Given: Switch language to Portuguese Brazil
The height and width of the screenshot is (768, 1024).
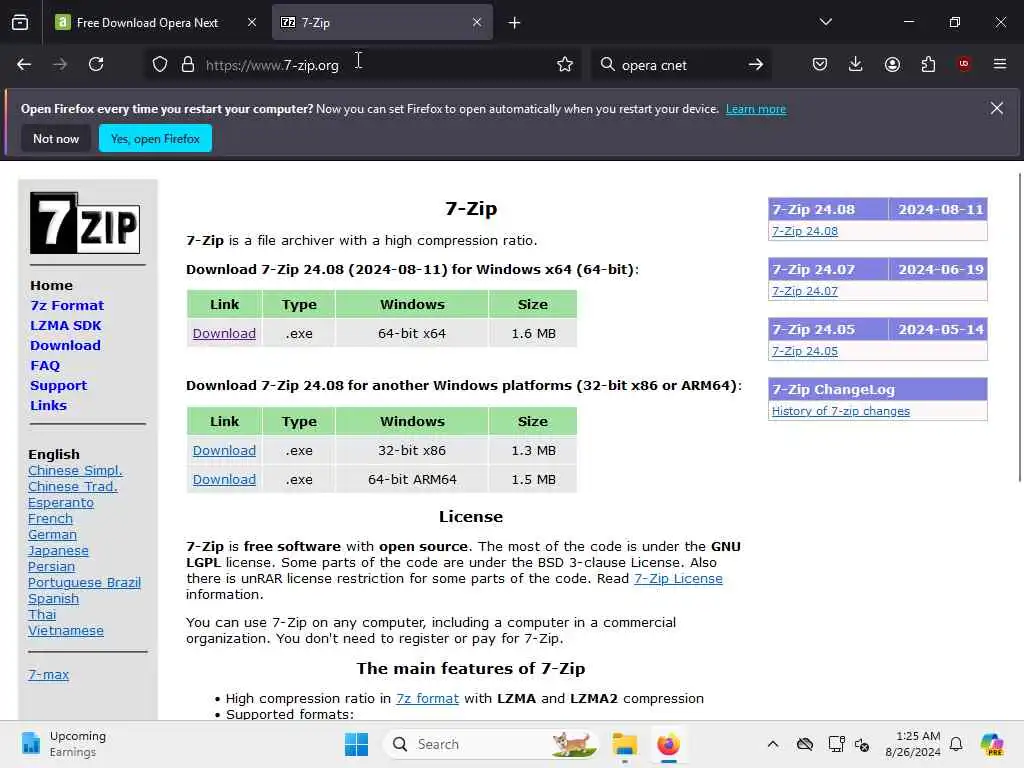Looking at the screenshot, I should click(84, 583).
